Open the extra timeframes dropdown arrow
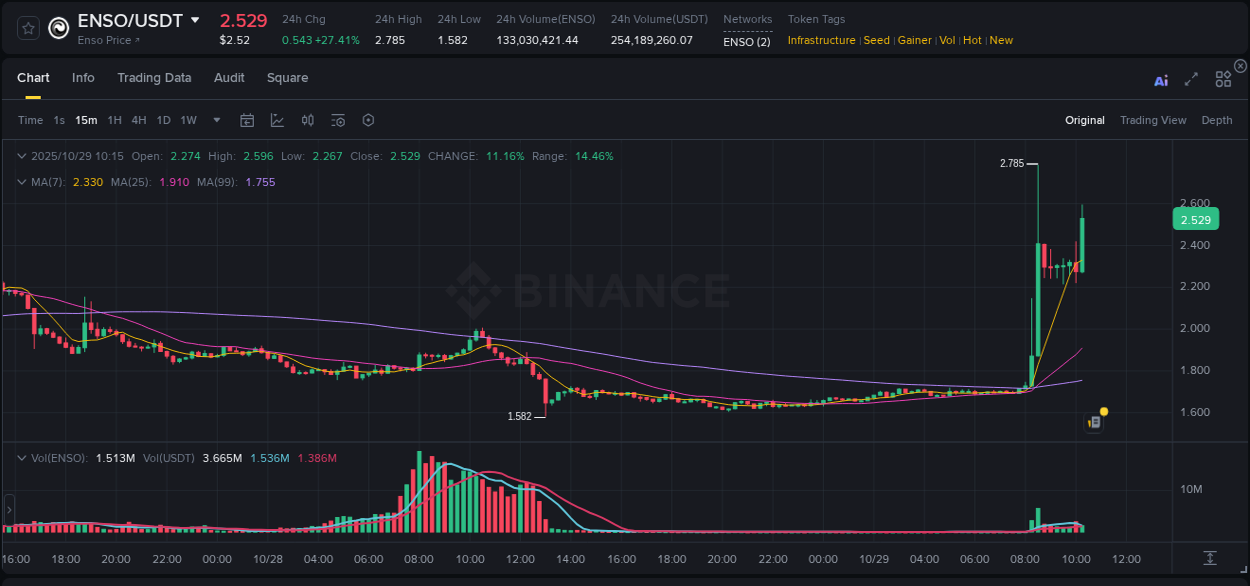Screen dimensions: 1250x586 (215, 120)
